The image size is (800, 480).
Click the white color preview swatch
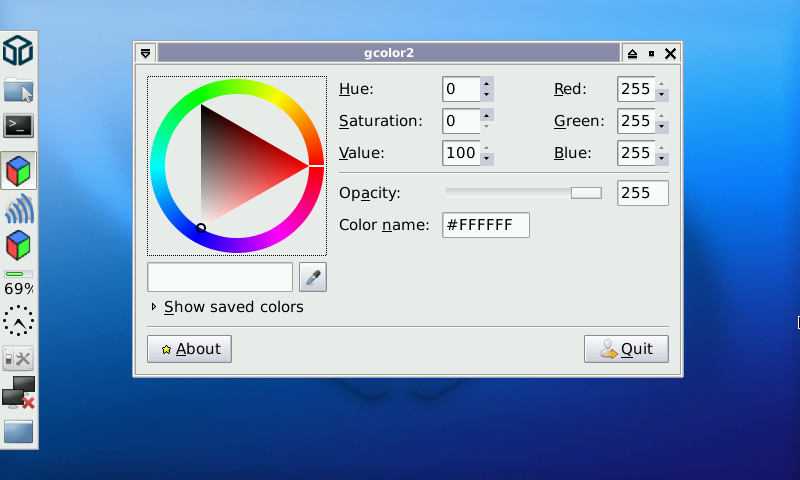pos(220,277)
